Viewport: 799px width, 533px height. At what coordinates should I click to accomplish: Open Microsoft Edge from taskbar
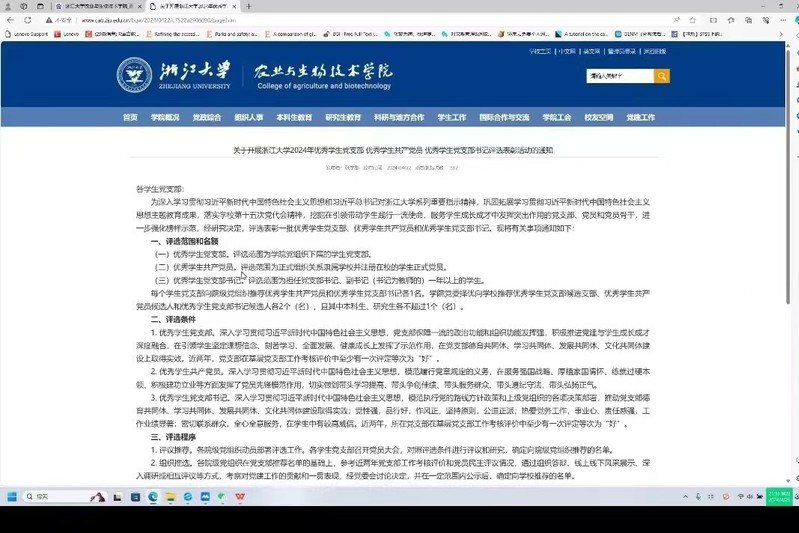coord(153,496)
